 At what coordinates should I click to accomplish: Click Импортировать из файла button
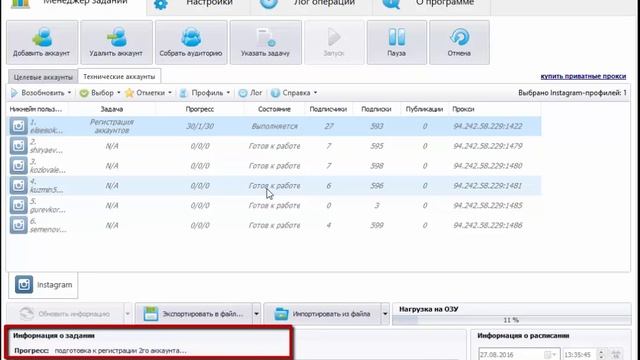tap(322, 314)
